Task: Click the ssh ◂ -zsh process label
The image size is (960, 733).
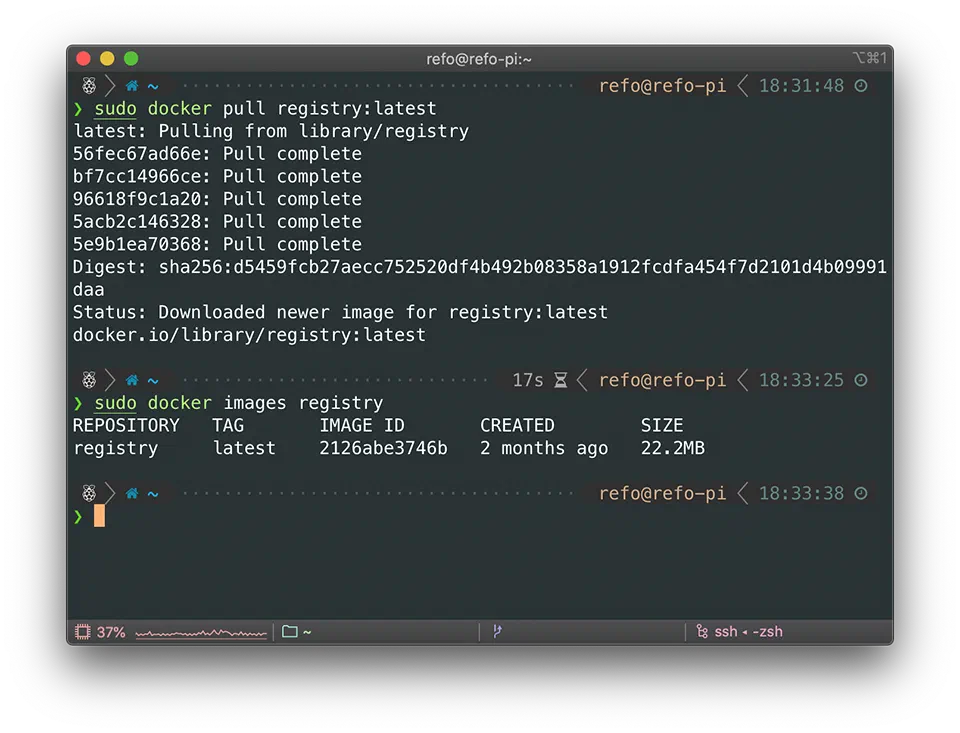Action: [x=748, y=632]
